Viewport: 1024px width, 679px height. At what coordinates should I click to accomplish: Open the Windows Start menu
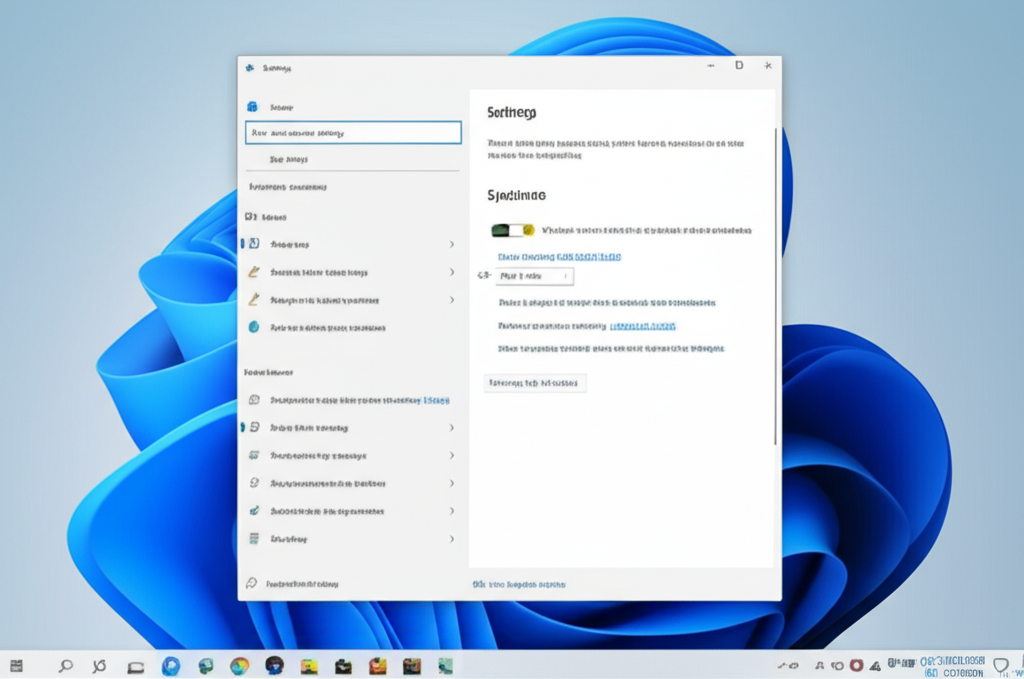point(16,665)
